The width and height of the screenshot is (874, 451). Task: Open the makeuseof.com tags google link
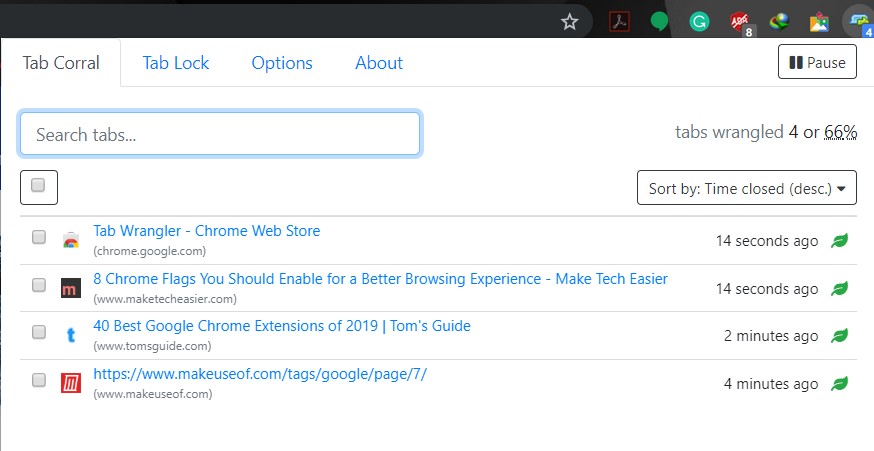tap(260, 374)
